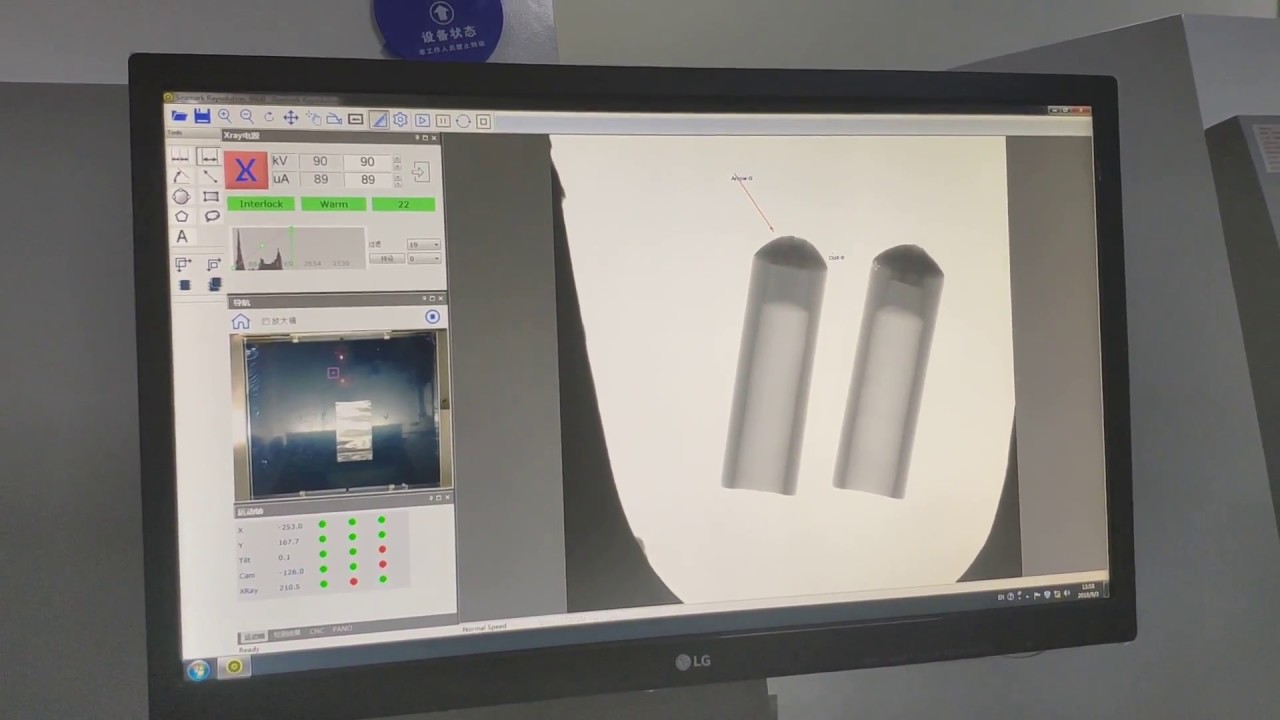This screenshot has width=1280, height=720.
Task: Click the kV setpoint field showing 90
Action: click(x=367, y=162)
